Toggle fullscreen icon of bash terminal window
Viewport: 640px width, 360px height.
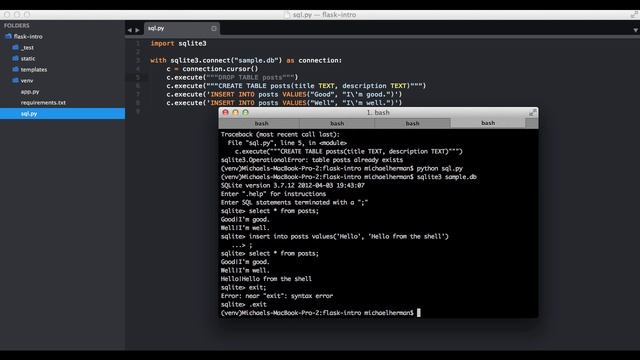click(532, 112)
